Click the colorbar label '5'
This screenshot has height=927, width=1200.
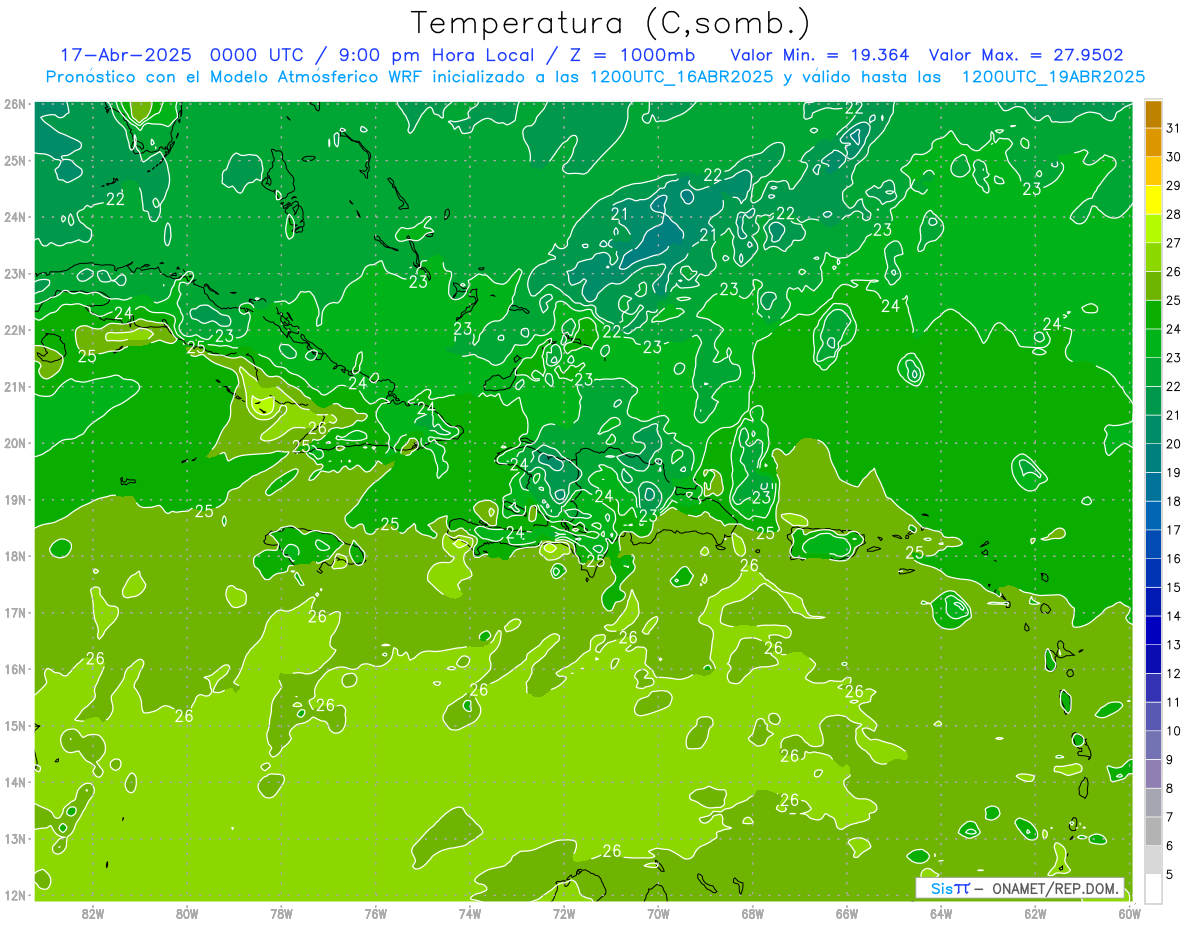[1170, 874]
